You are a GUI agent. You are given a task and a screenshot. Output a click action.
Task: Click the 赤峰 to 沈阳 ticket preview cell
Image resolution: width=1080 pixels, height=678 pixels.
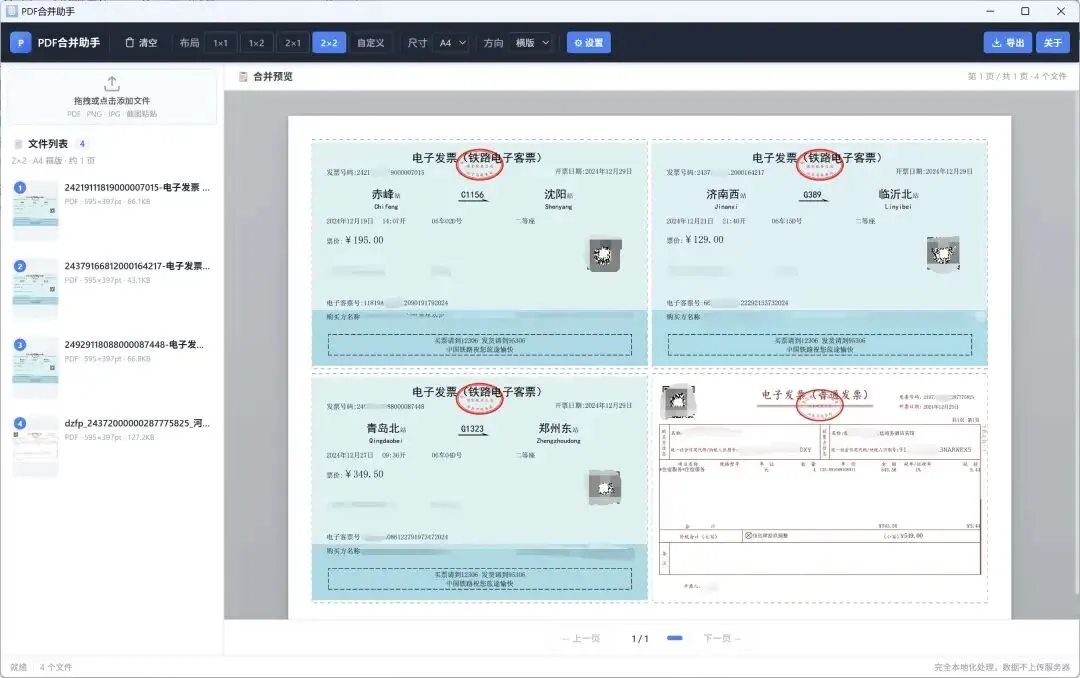point(479,253)
